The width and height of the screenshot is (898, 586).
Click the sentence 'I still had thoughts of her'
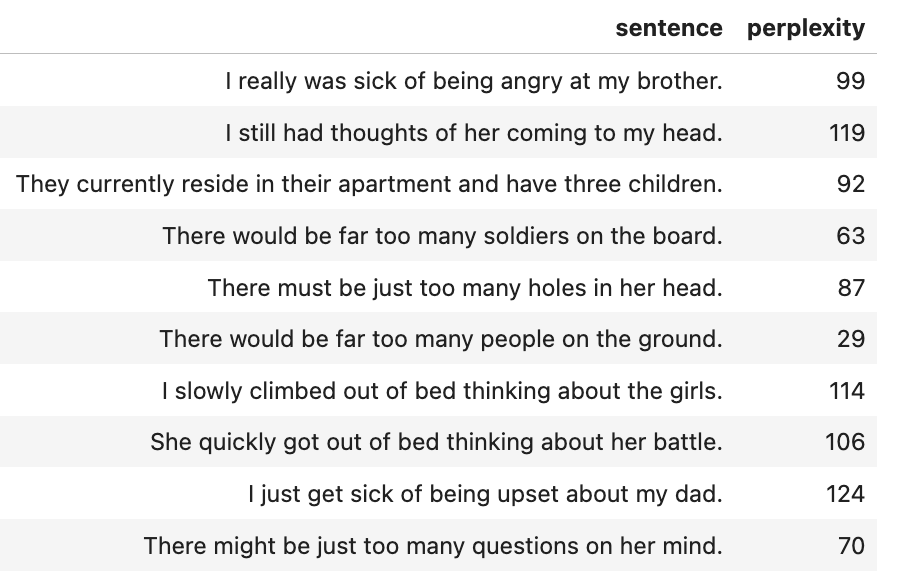click(480, 133)
